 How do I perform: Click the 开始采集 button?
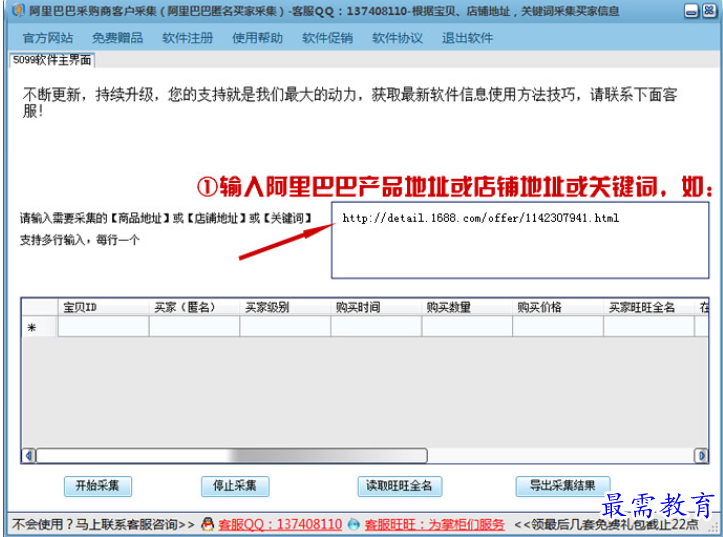[x=98, y=486]
